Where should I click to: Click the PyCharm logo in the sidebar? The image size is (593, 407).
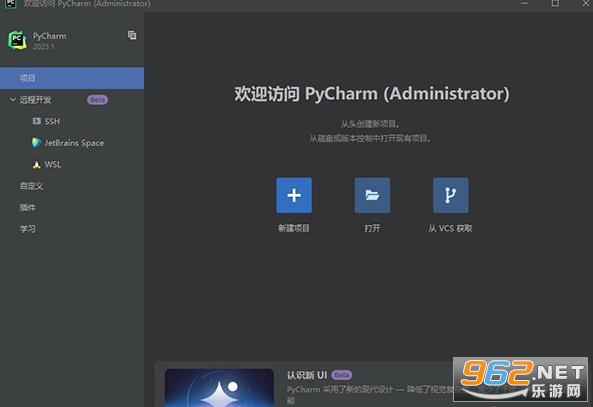pos(17,40)
